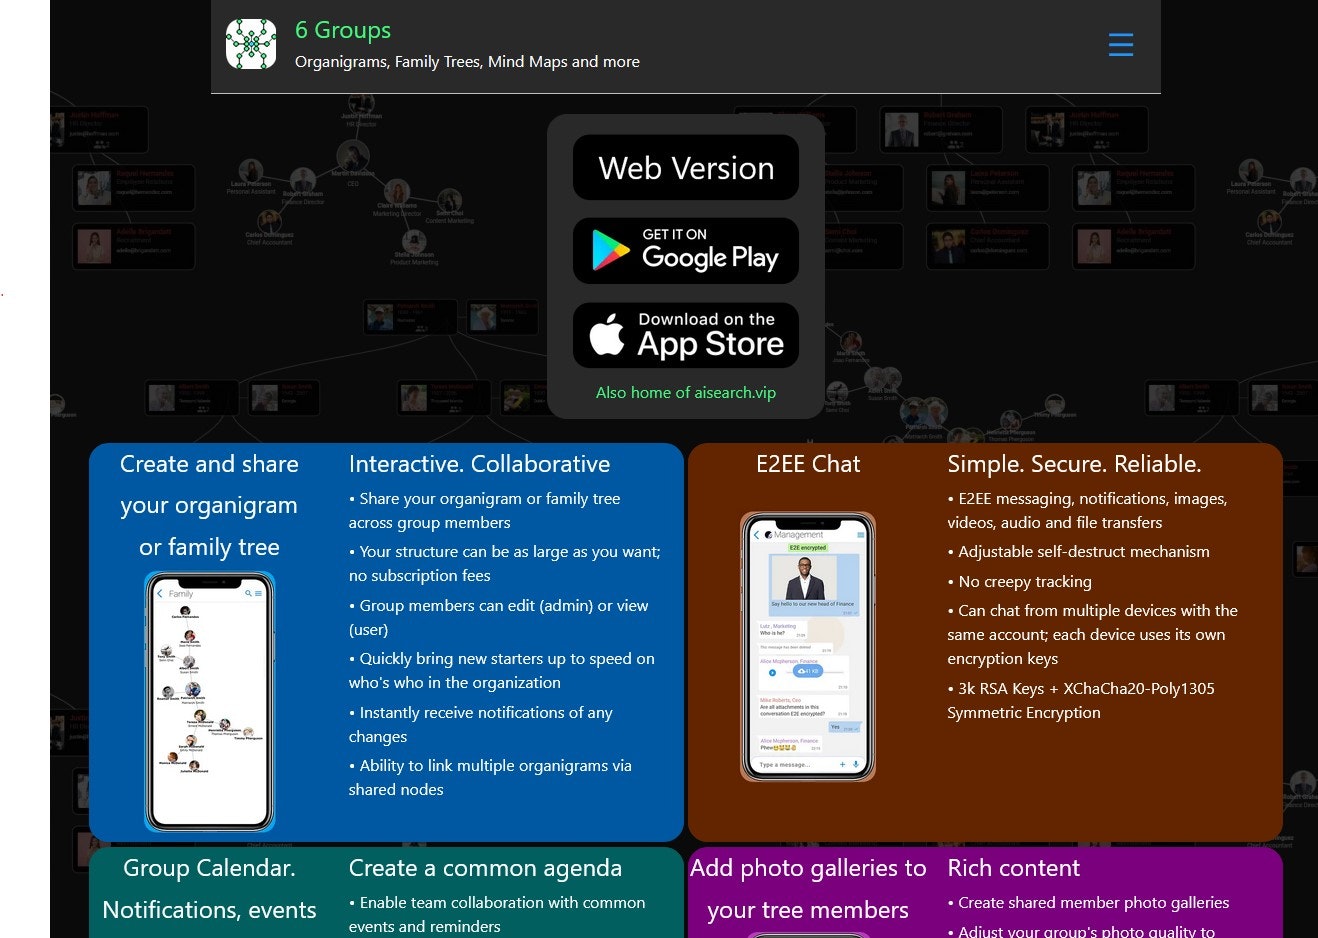Click 'Share your organigram or family tree' bullet
This screenshot has width=1318, height=938.
485,511
